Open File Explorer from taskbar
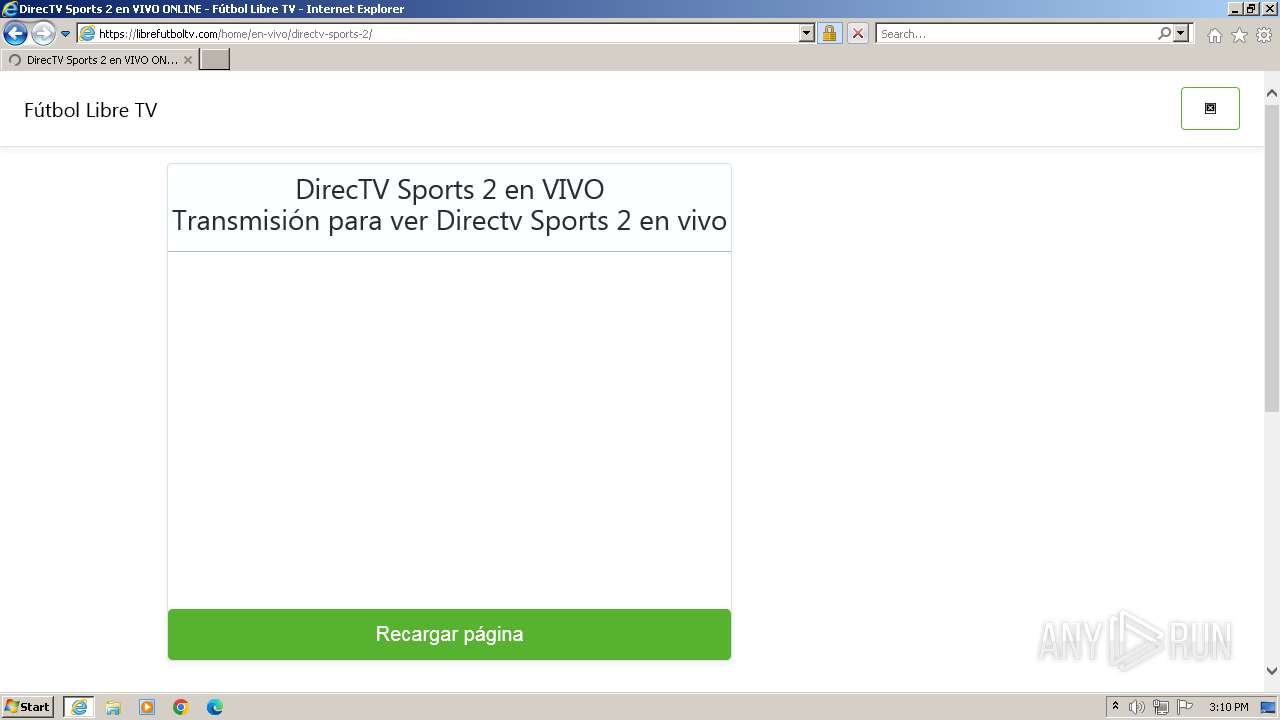Image resolution: width=1280 pixels, height=720 pixels. (x=113, y=707)
